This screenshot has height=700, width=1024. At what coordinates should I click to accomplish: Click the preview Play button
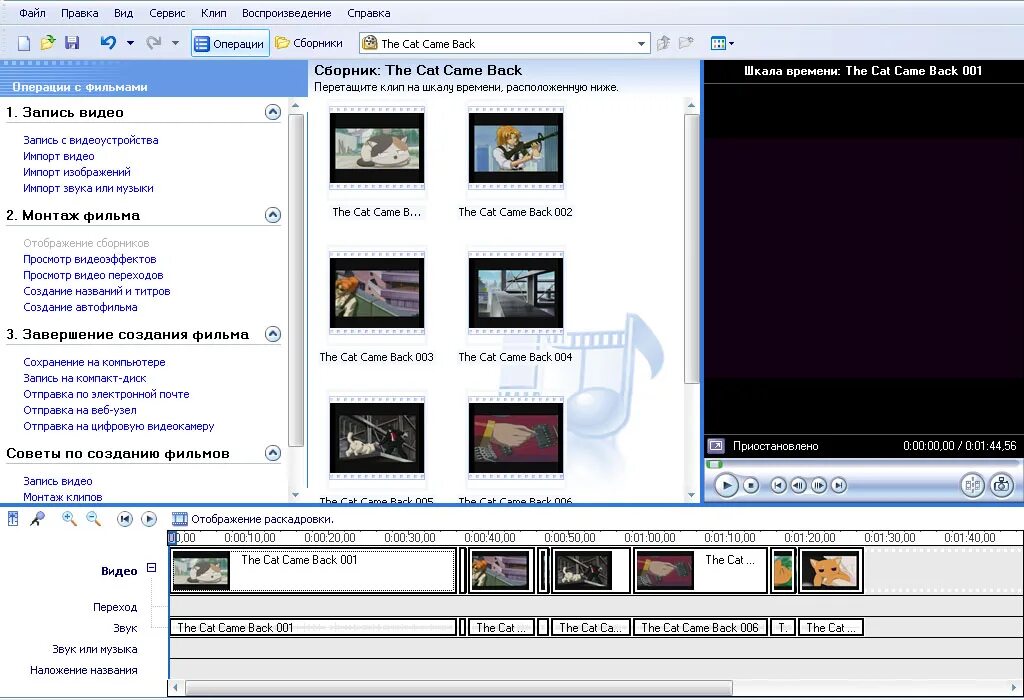coord(726,485)
